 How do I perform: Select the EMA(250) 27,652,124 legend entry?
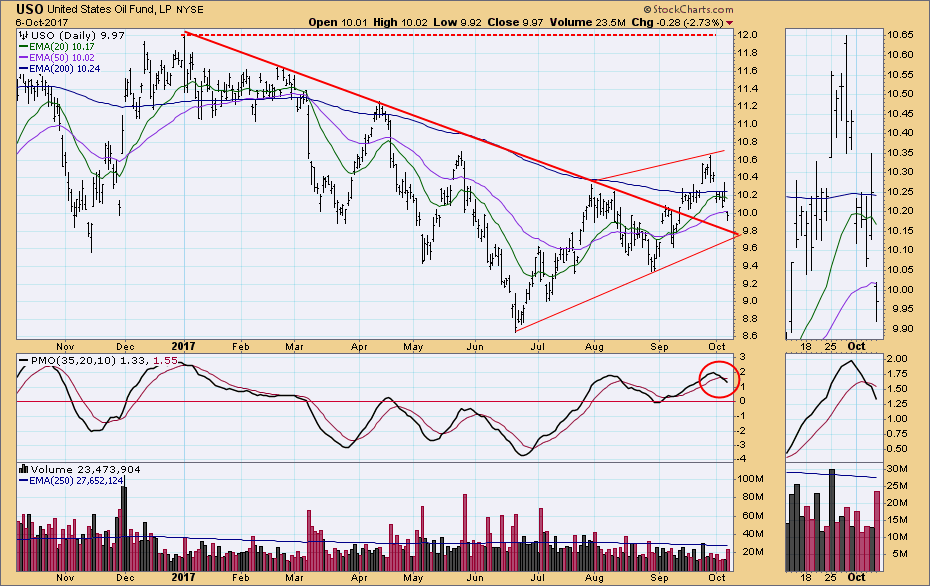[71, 480]
